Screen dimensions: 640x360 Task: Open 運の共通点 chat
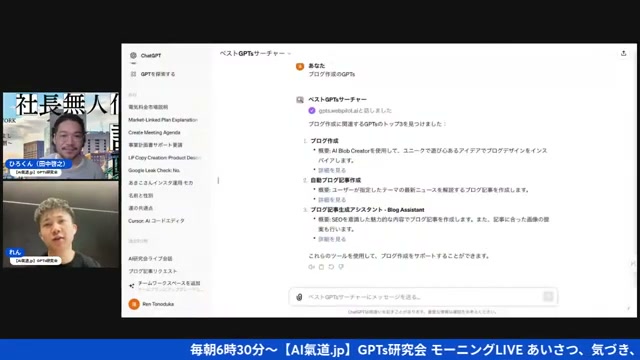pos(140,208)
